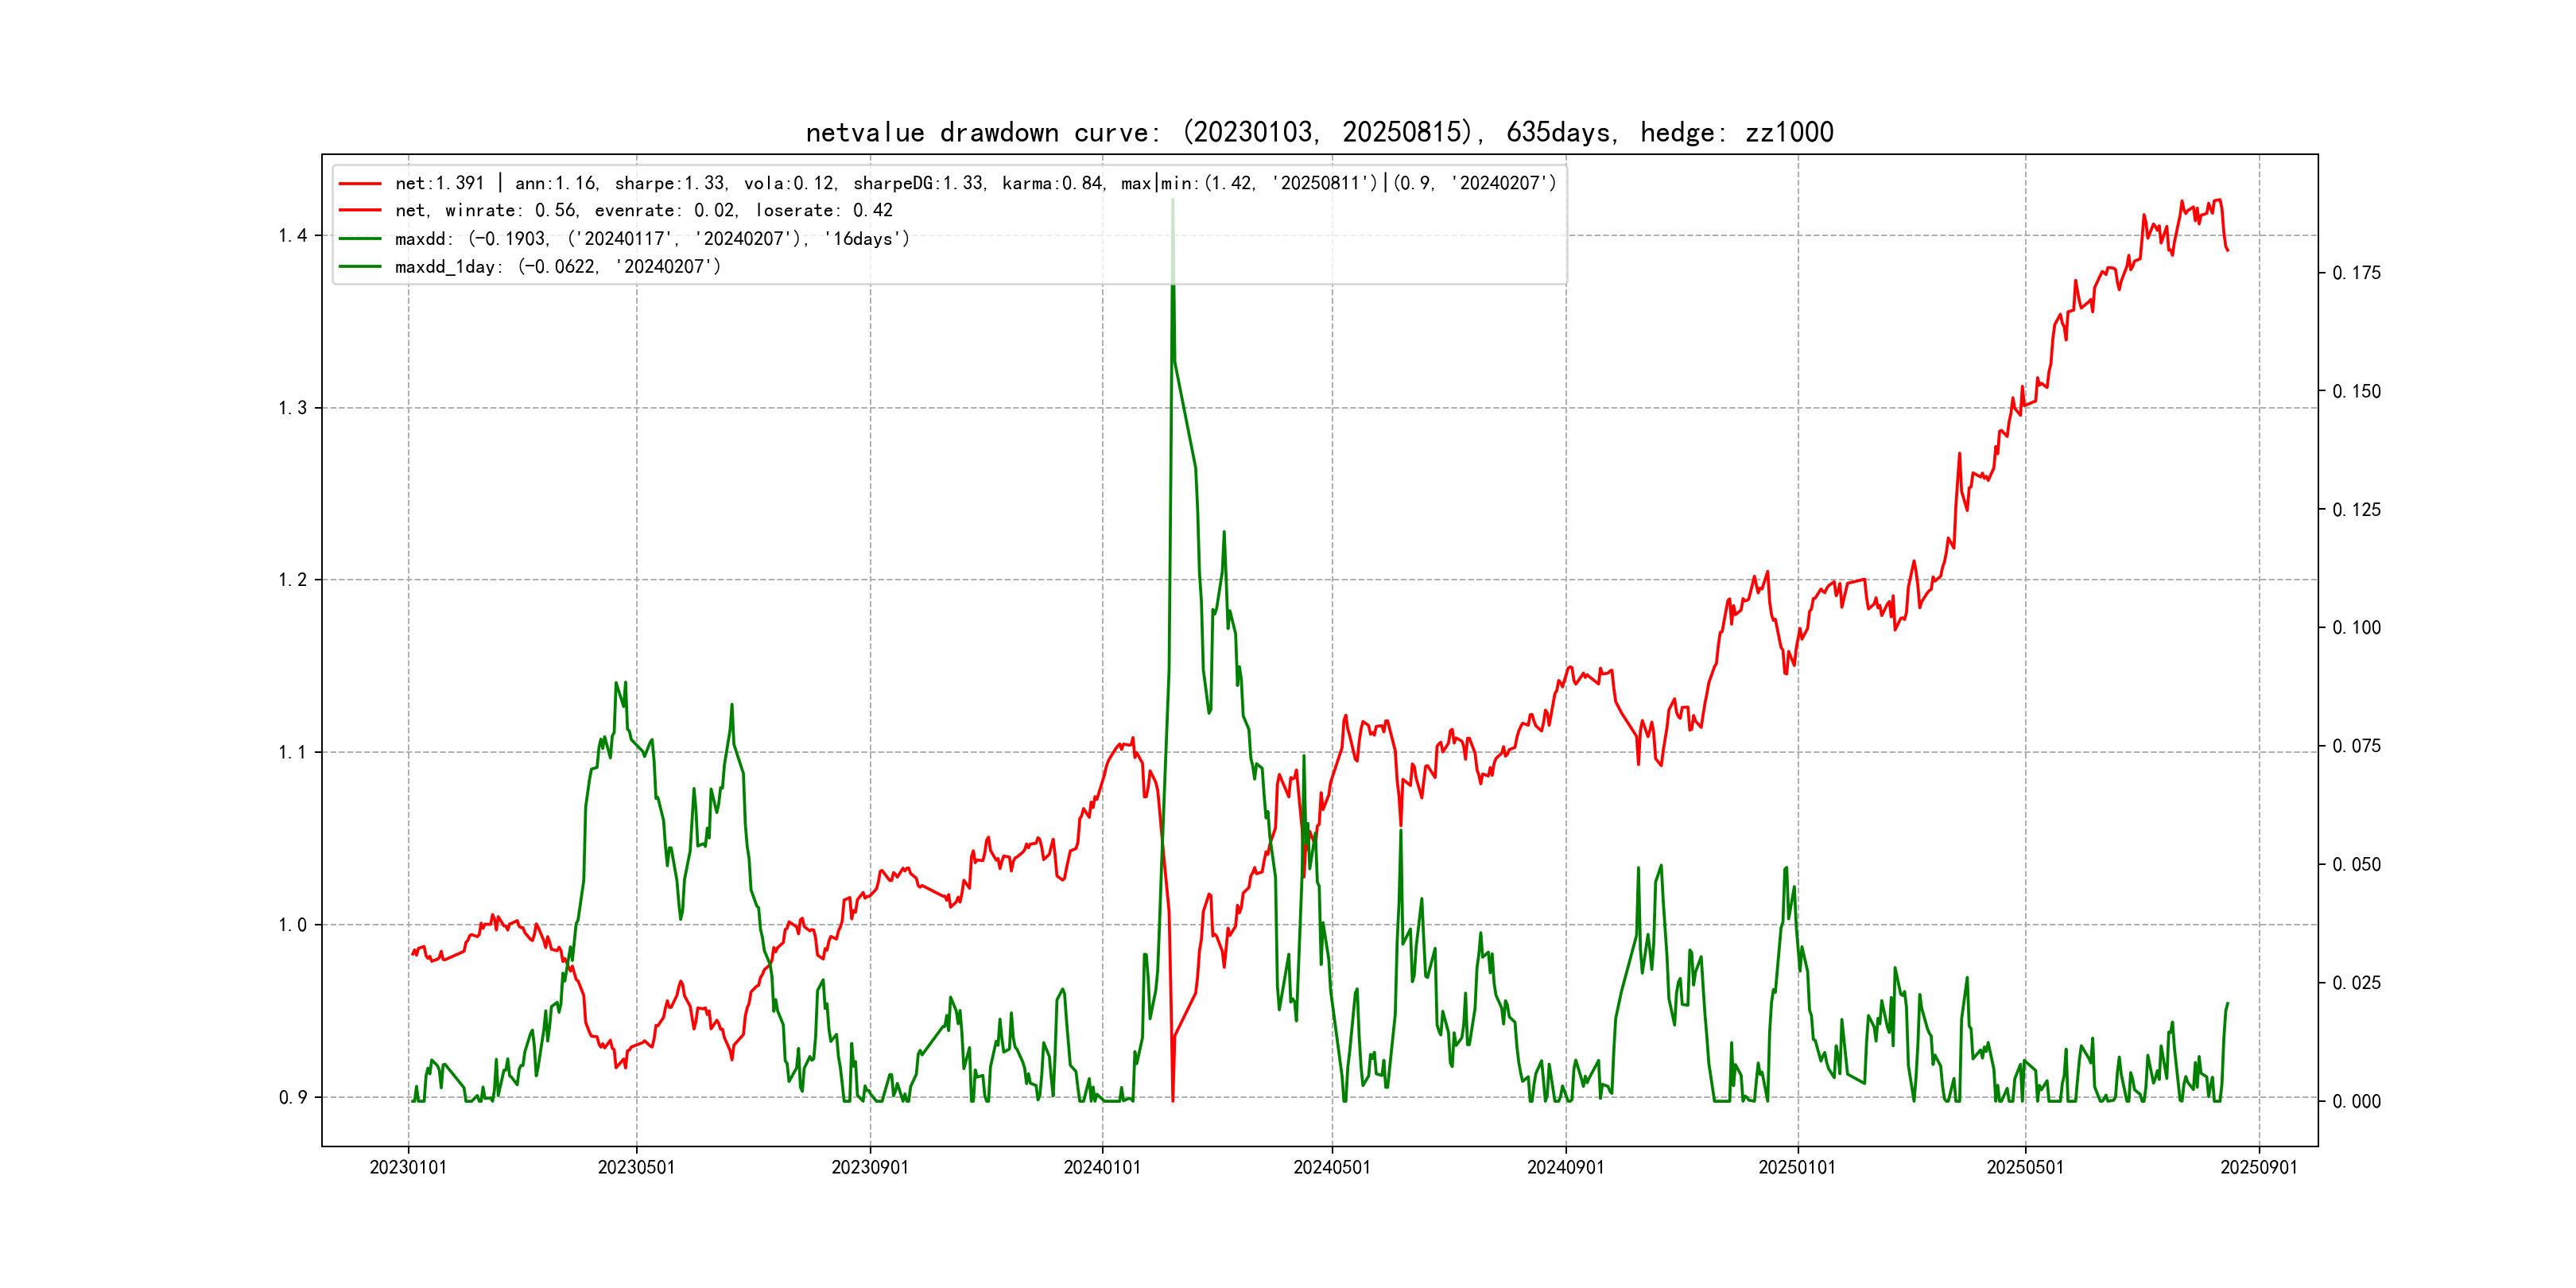Click the green line sample beside maxdd_1day legend entry
The width and height of the screenshot is (2576, 1288).
coord(360,266)
